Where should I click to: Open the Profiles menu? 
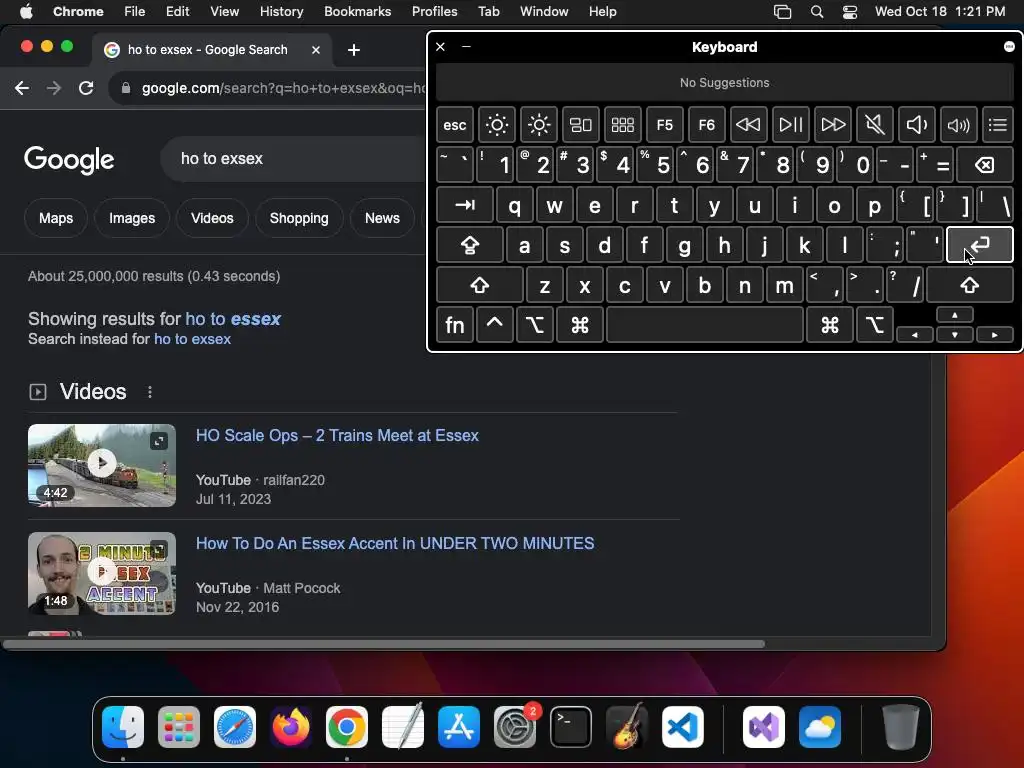[434, 11]
